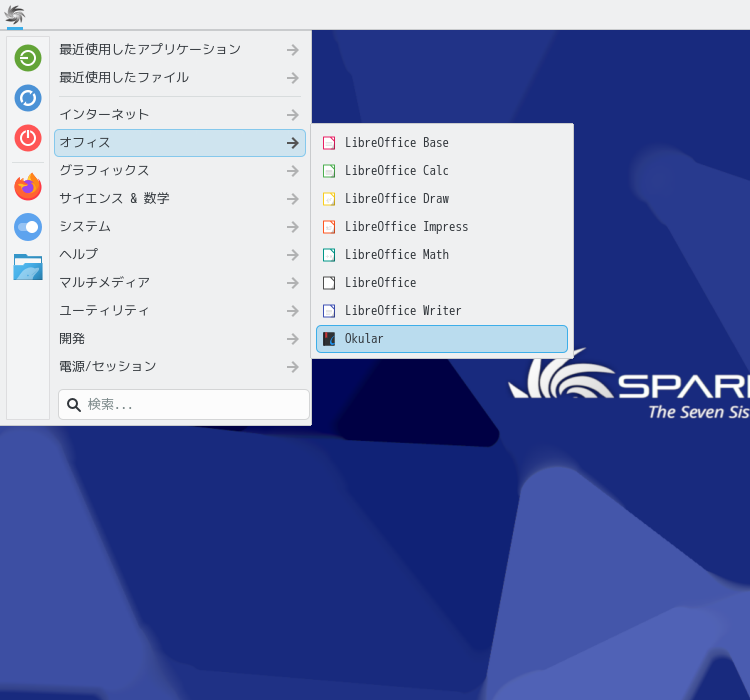
Task: Launch LibreOffice Impress
Action: point(442,227)
